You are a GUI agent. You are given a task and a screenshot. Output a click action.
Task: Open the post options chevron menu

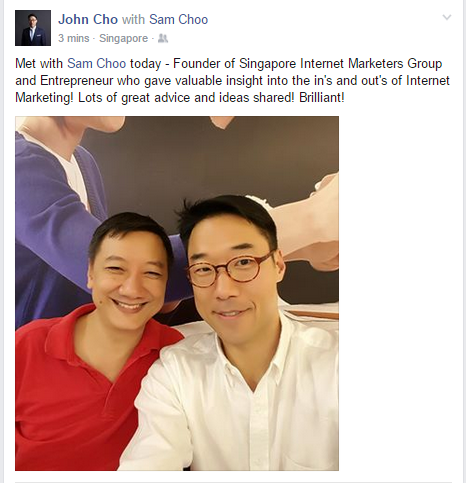tap(447, 17)
